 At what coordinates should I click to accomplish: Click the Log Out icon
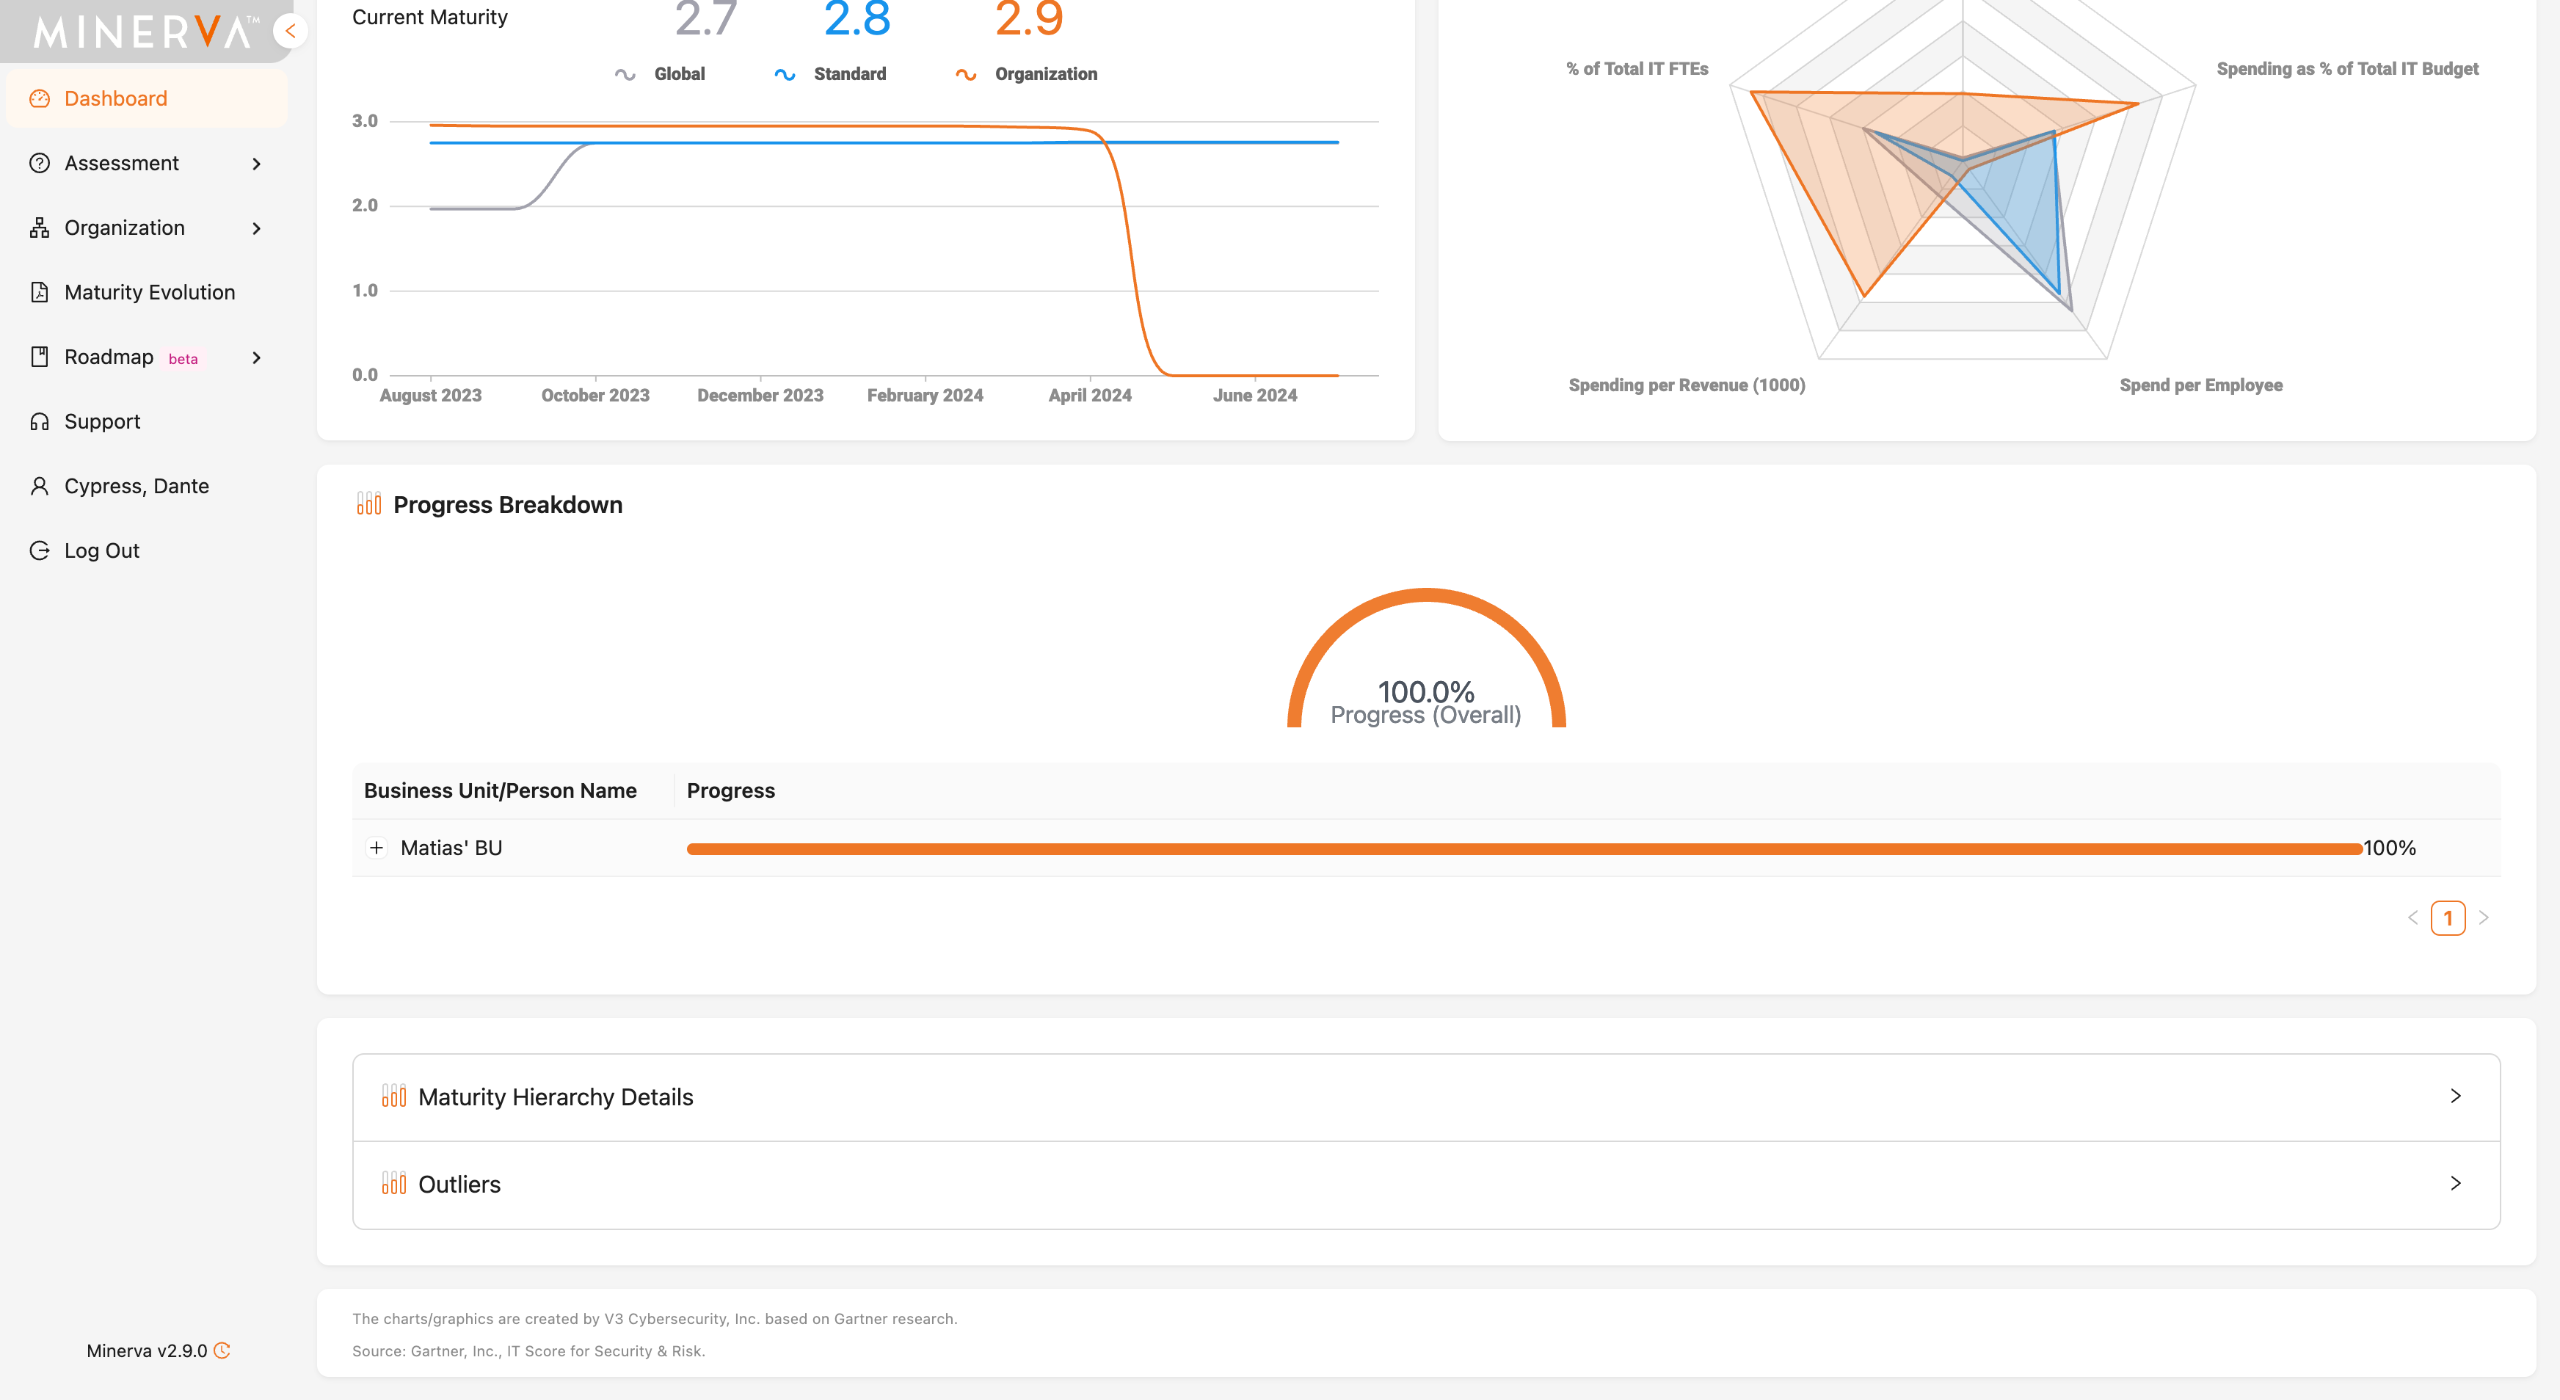pyautogui.click(x=40, y=550)
